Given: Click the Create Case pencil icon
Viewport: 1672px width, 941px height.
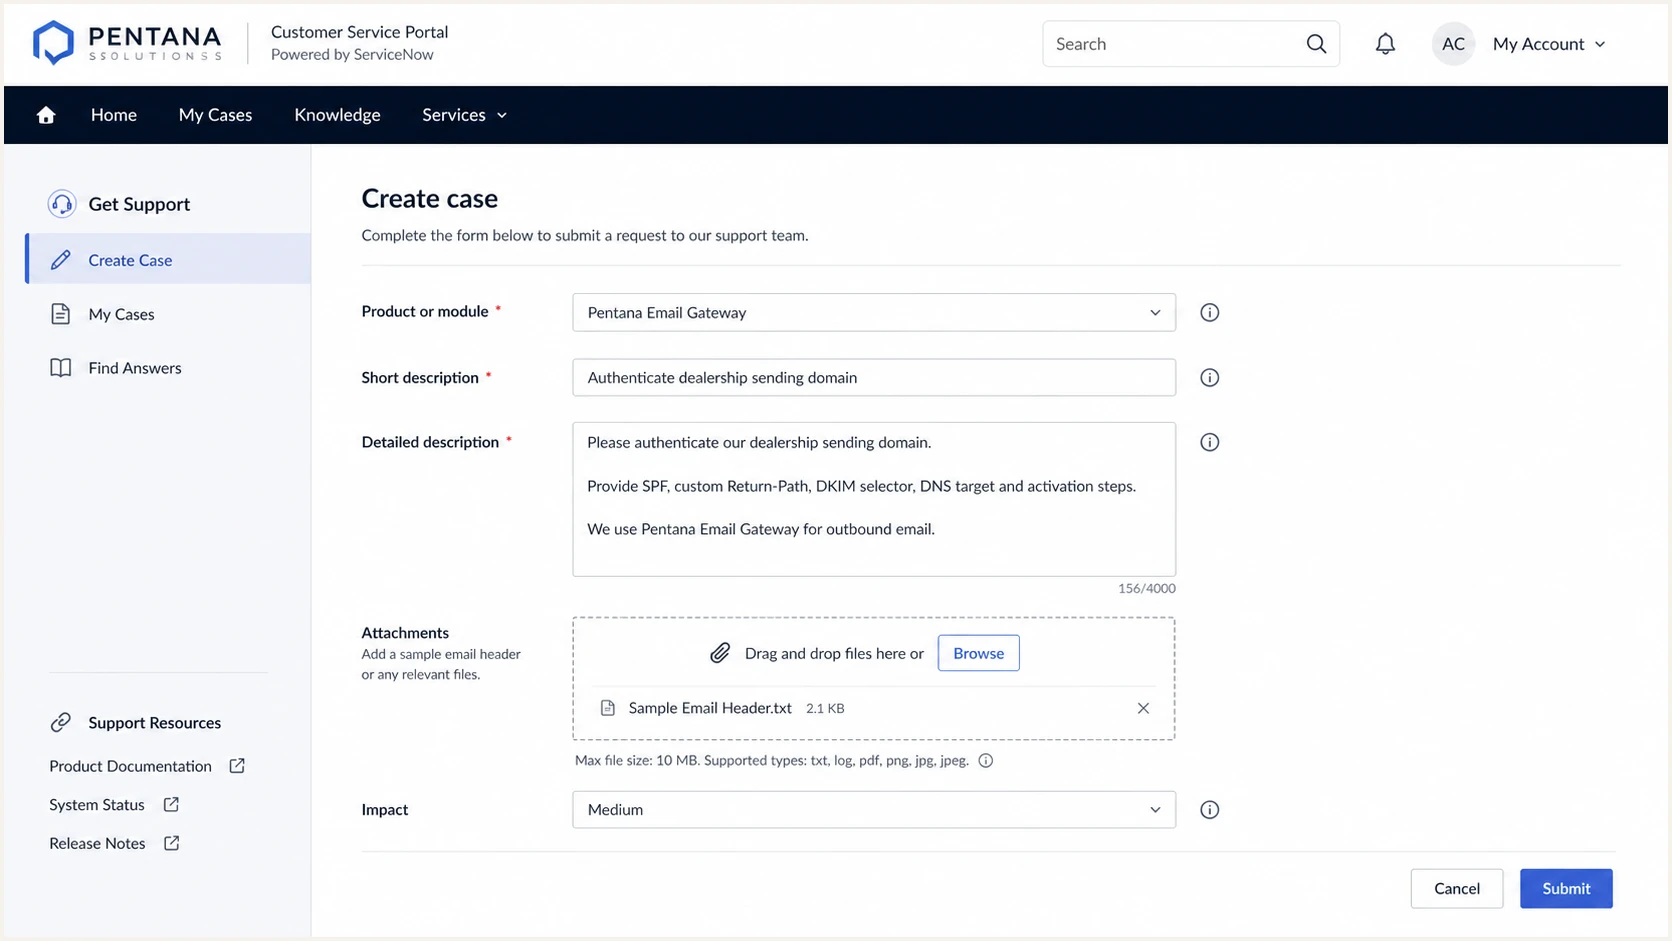Looking at the screenshot, I should (x=61, y=260).
